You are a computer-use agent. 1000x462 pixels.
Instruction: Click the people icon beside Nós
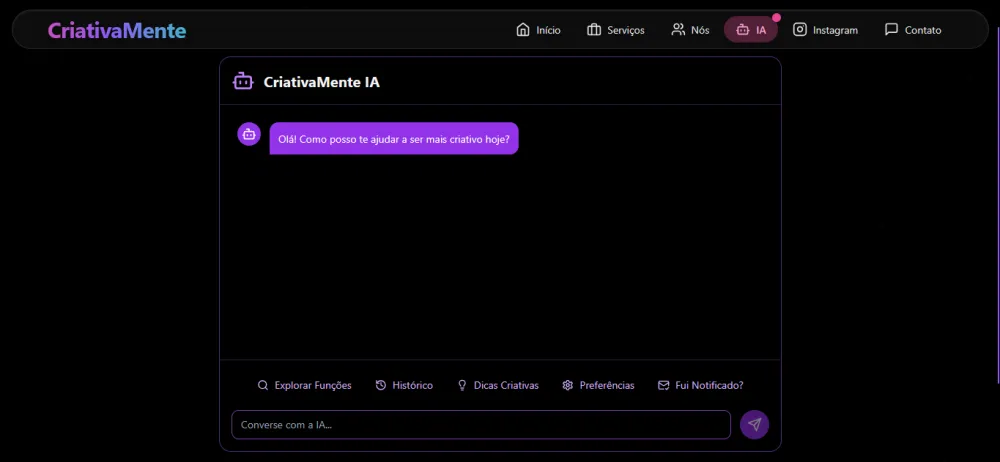point(678,30)
